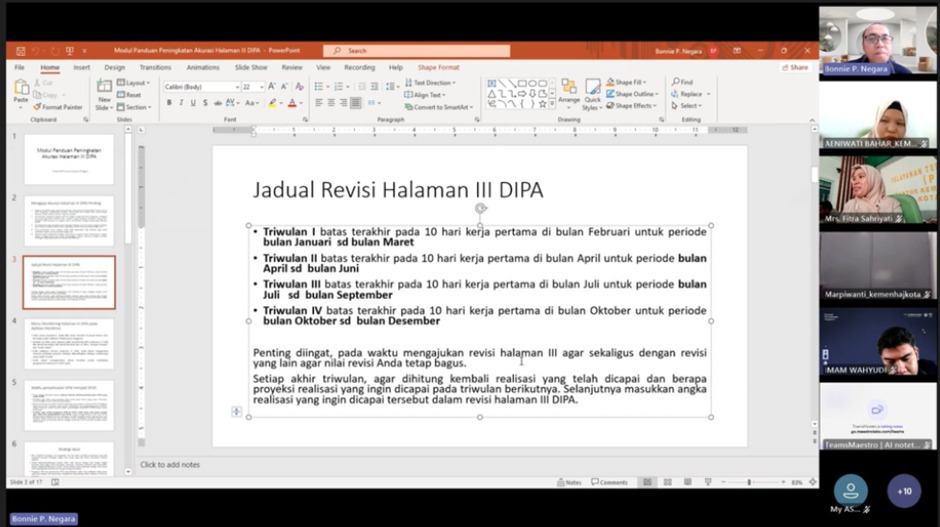The height and width of the screenshot is (527, 940).
Task: Center-align the paragraph text
Action: pyautogui.click(x=331, y=103)
